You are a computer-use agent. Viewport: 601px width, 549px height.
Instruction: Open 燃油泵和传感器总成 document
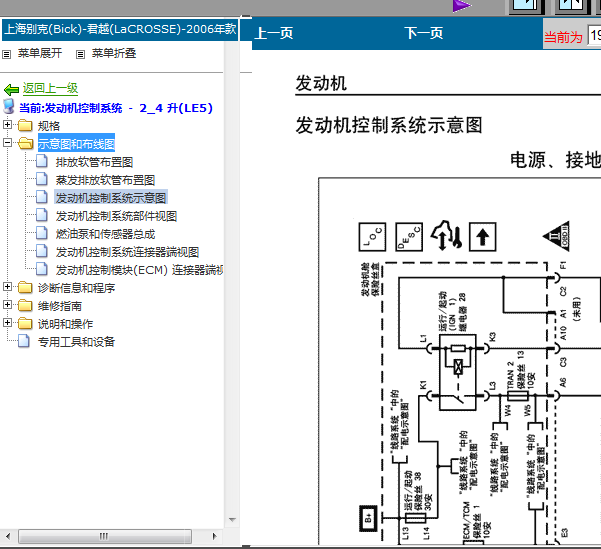click(105, 234)
